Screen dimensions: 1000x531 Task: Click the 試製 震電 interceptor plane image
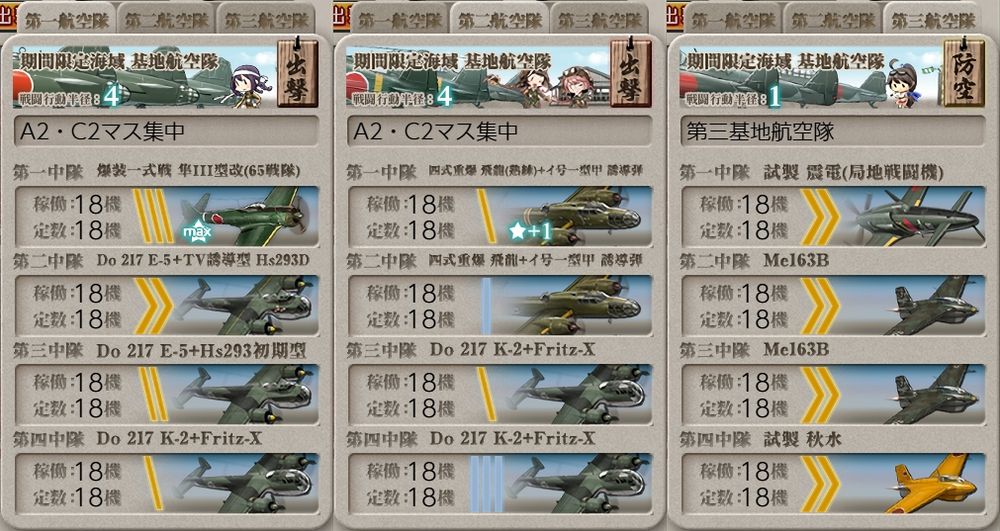(913, 216)
